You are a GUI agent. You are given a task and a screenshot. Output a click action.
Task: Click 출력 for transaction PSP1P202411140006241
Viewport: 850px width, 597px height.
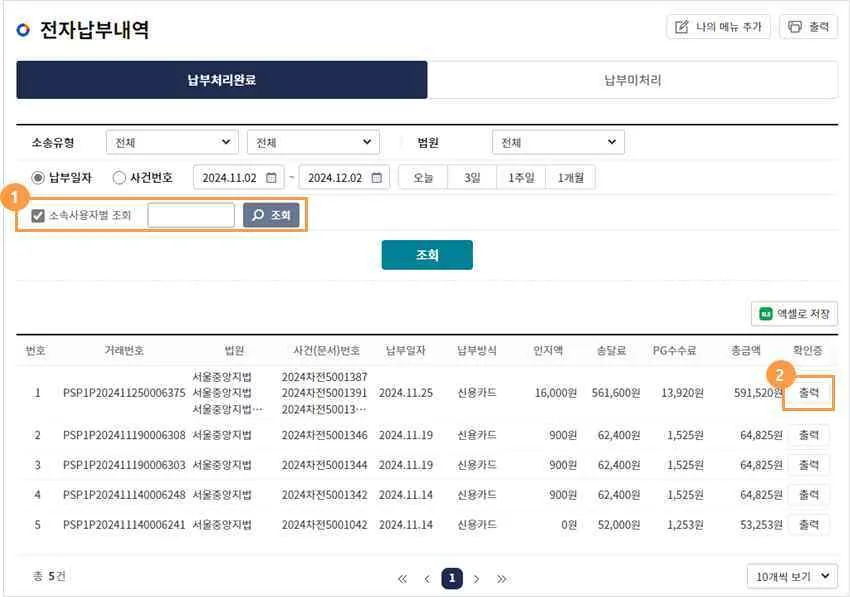809,524
